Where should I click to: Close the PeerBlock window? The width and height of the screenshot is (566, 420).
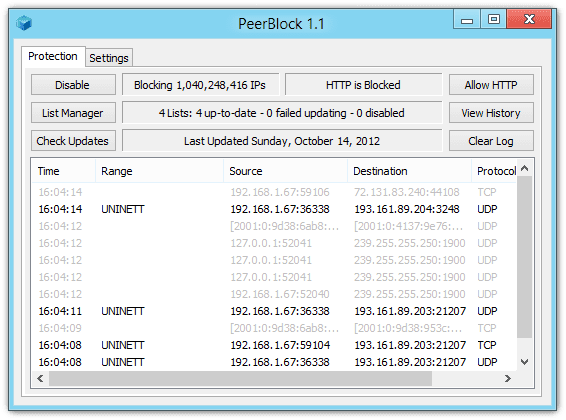click(x=529, y=19)
